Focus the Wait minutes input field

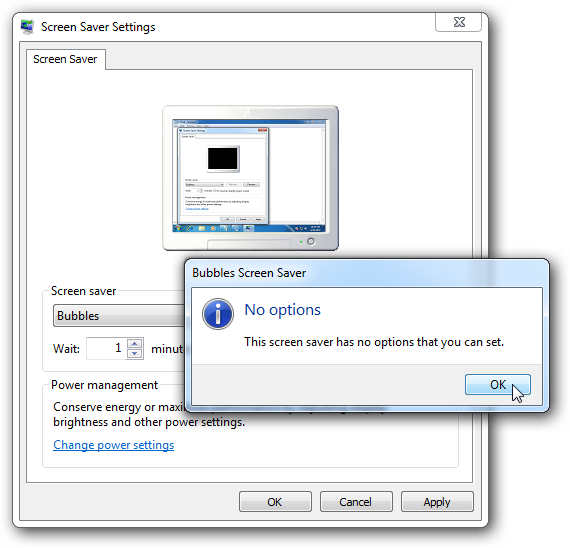coord(106,348)
